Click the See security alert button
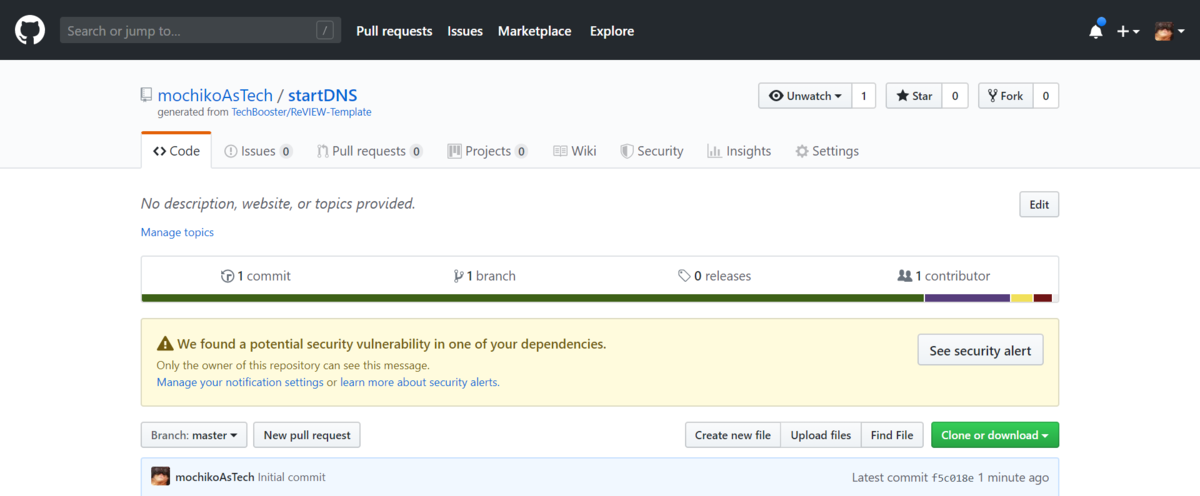This screenshot has height=496, width=1200. pyautogui.click(x=981, y=351)
